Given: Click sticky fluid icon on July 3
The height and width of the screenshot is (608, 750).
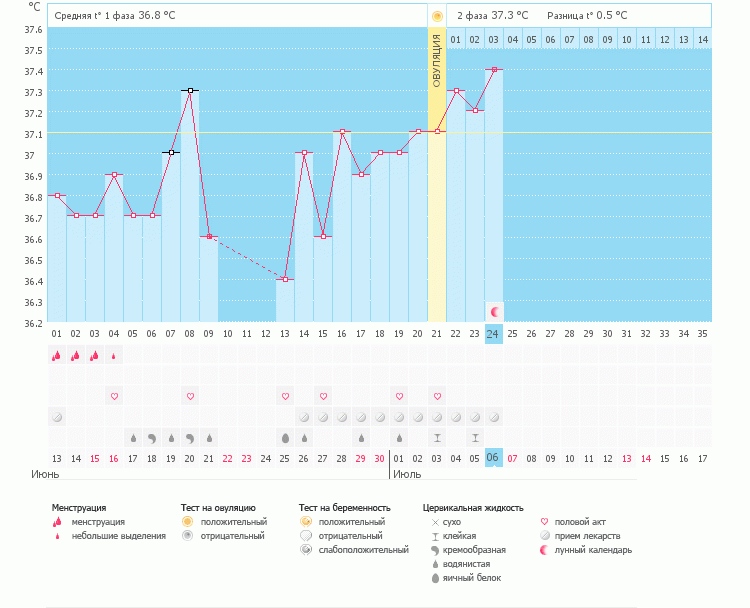Looking at the screenshot, I should click(437, 438).
